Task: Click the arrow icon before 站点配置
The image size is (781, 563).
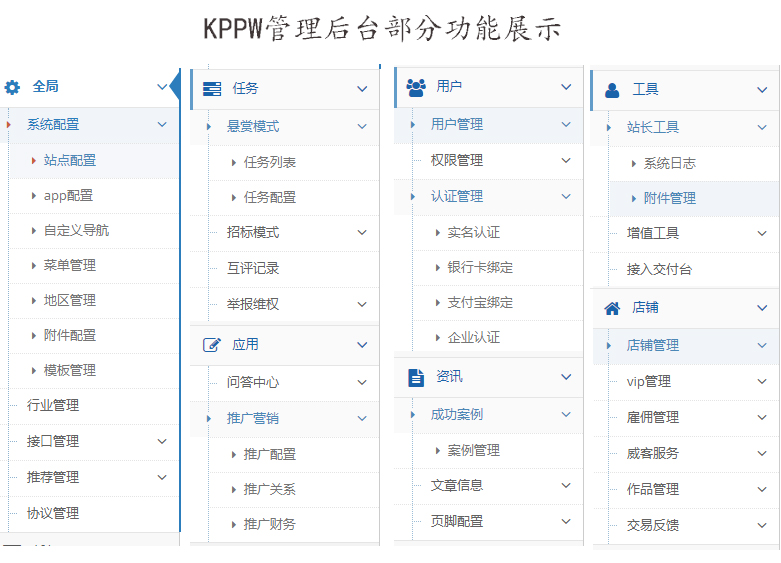Action: (33, 160)
